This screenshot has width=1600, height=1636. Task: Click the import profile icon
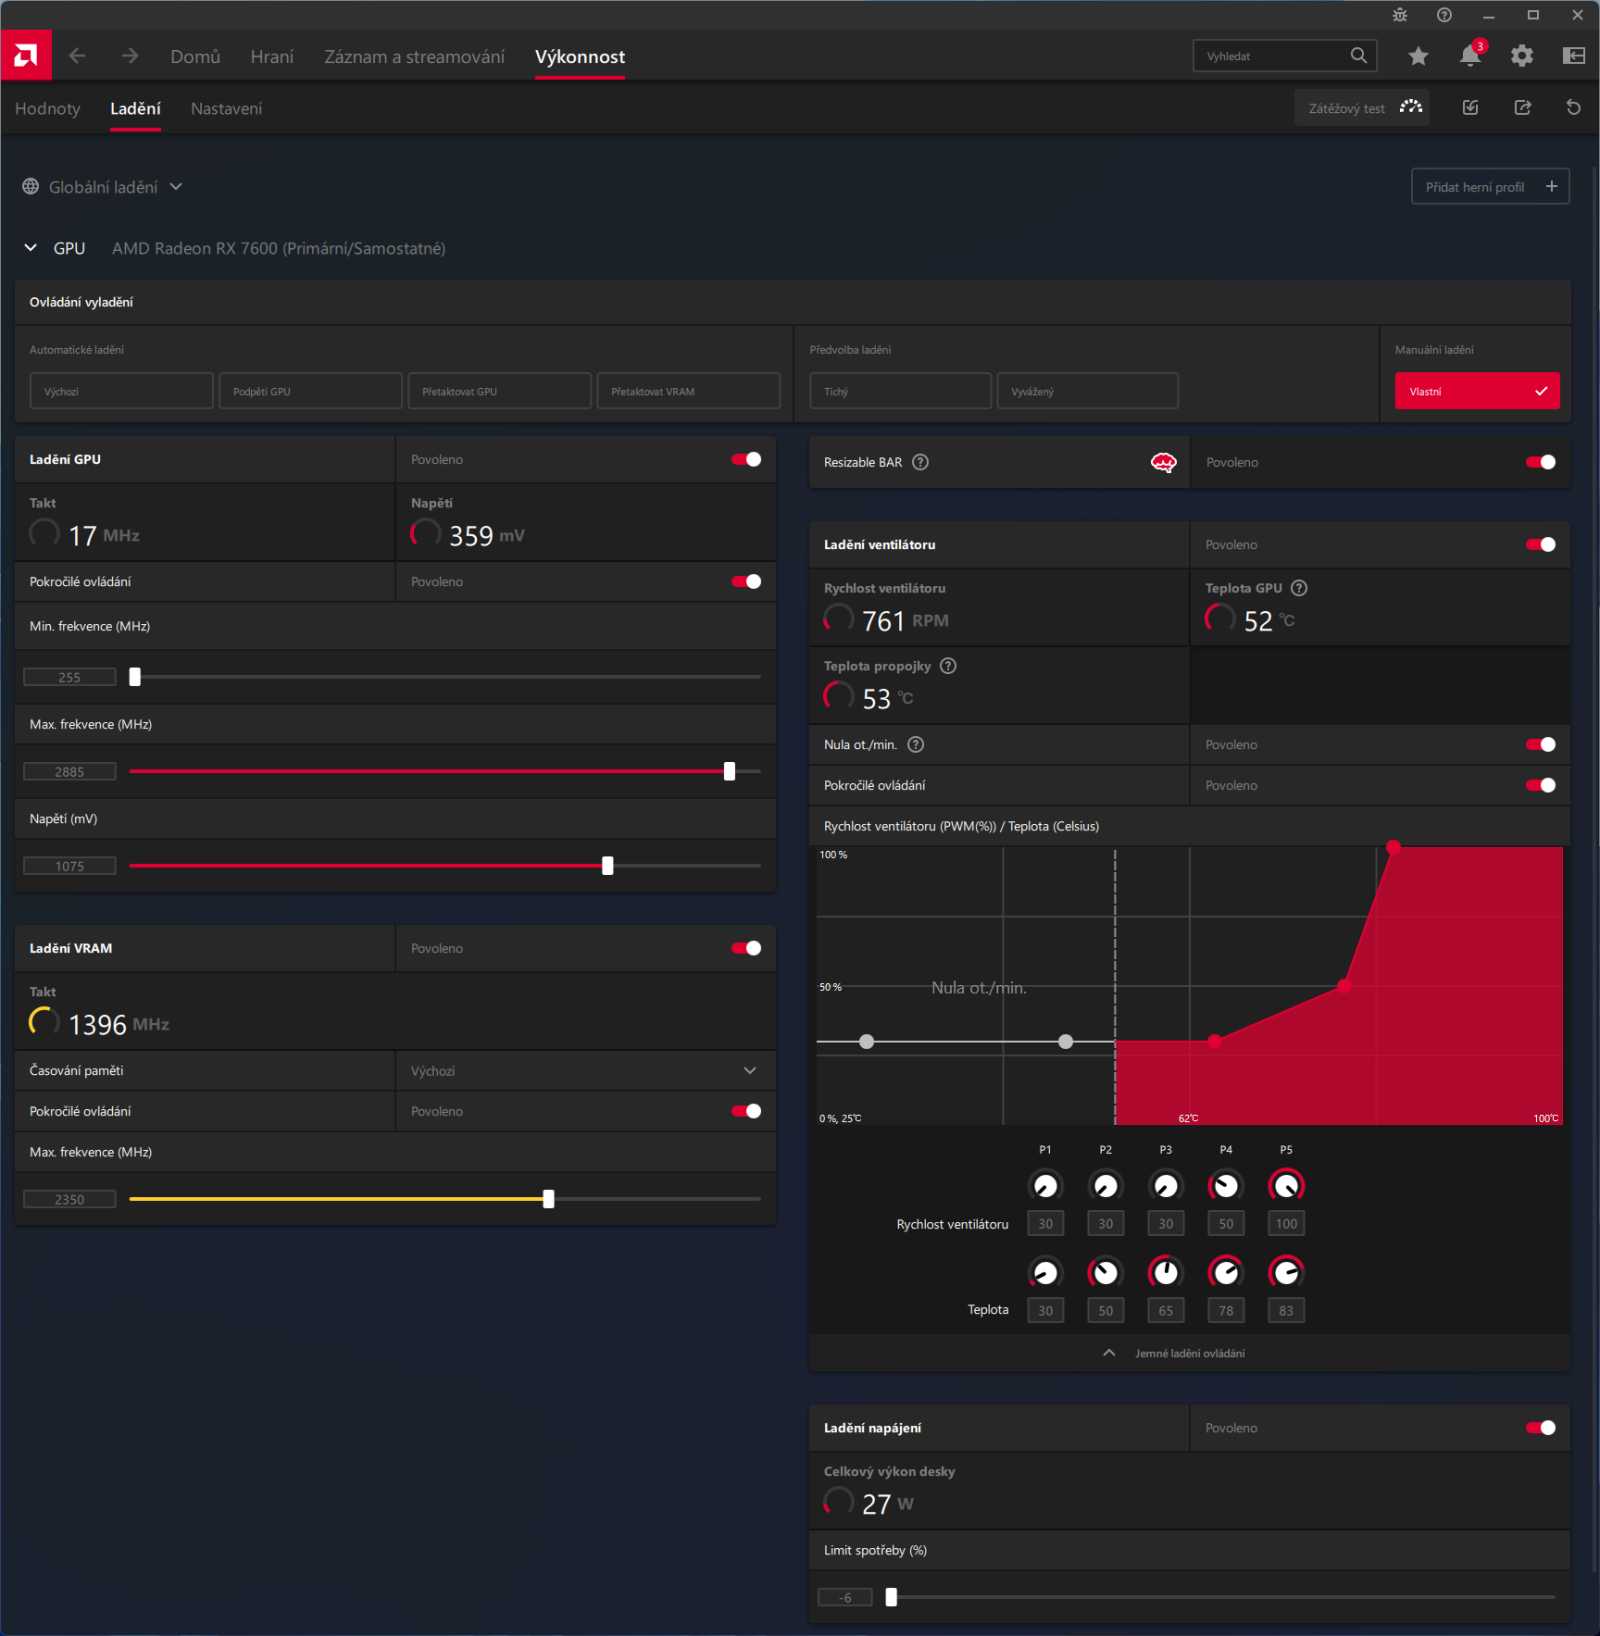[1470, 108]
